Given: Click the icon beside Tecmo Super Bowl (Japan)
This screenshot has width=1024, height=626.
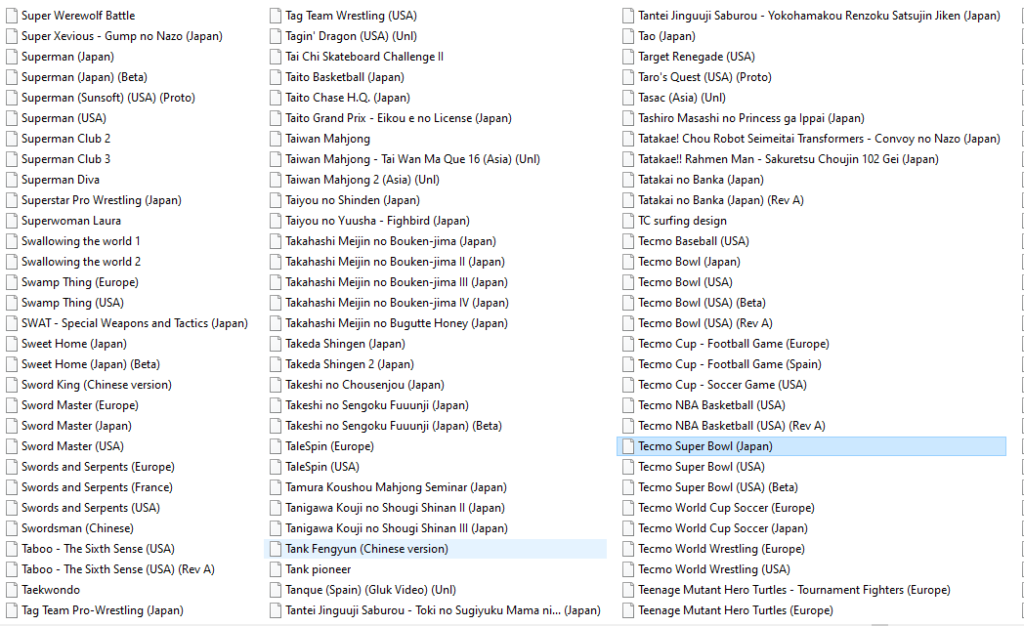Looking at the screenshot, I should (629, 446).
